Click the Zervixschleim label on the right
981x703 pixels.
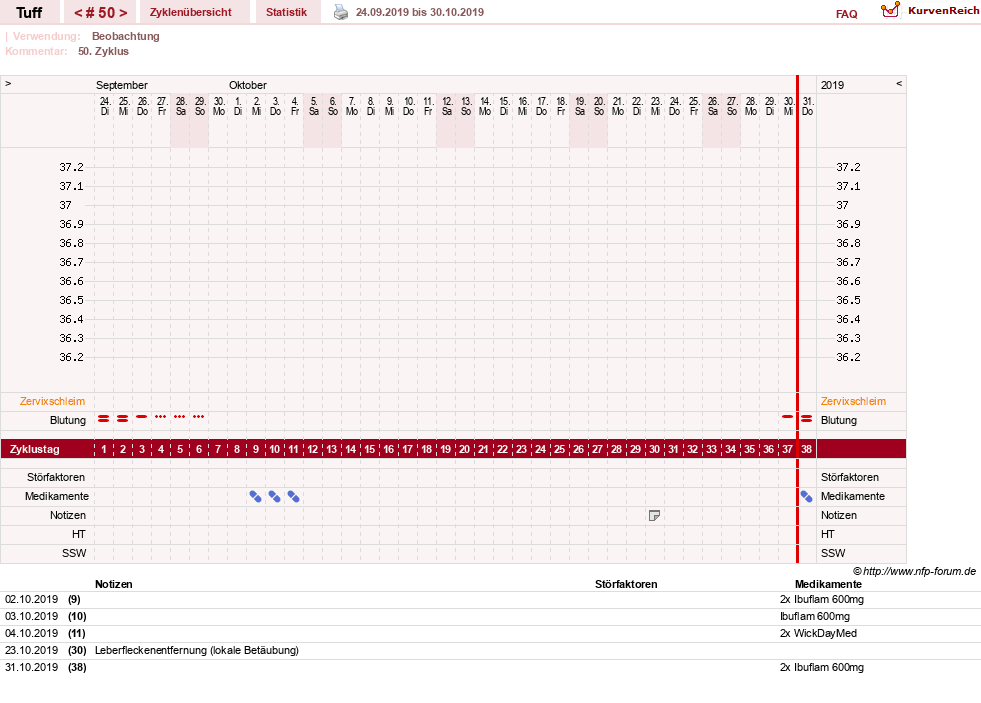pyautogui.click(x=853, y=402)
